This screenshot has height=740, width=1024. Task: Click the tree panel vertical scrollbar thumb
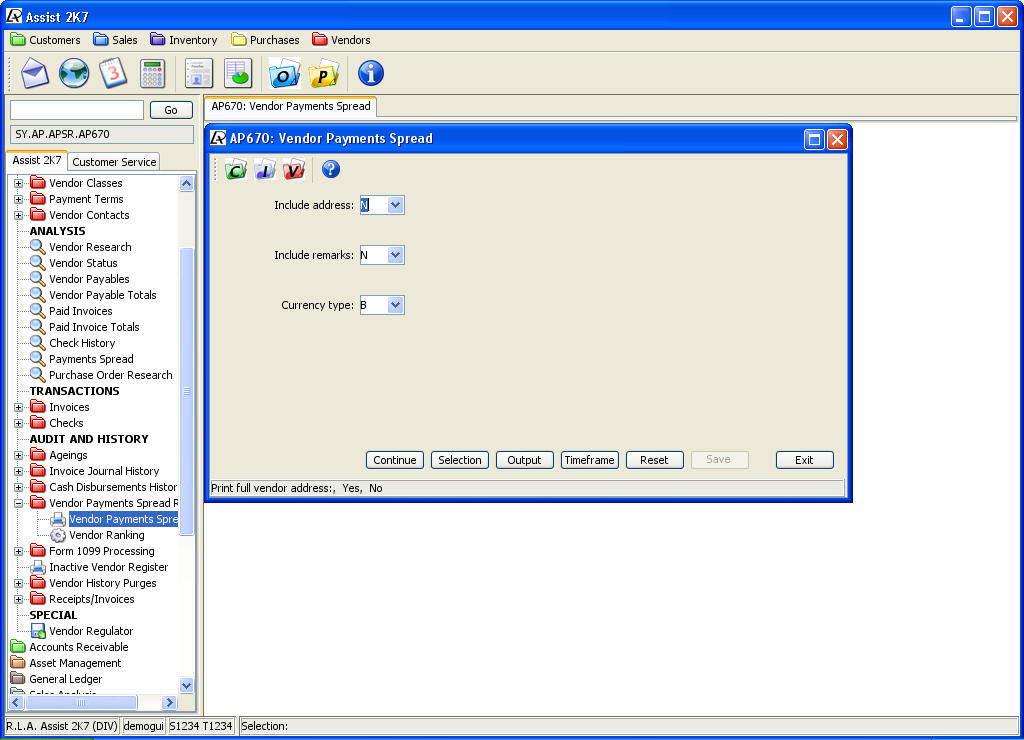(186, 391)
